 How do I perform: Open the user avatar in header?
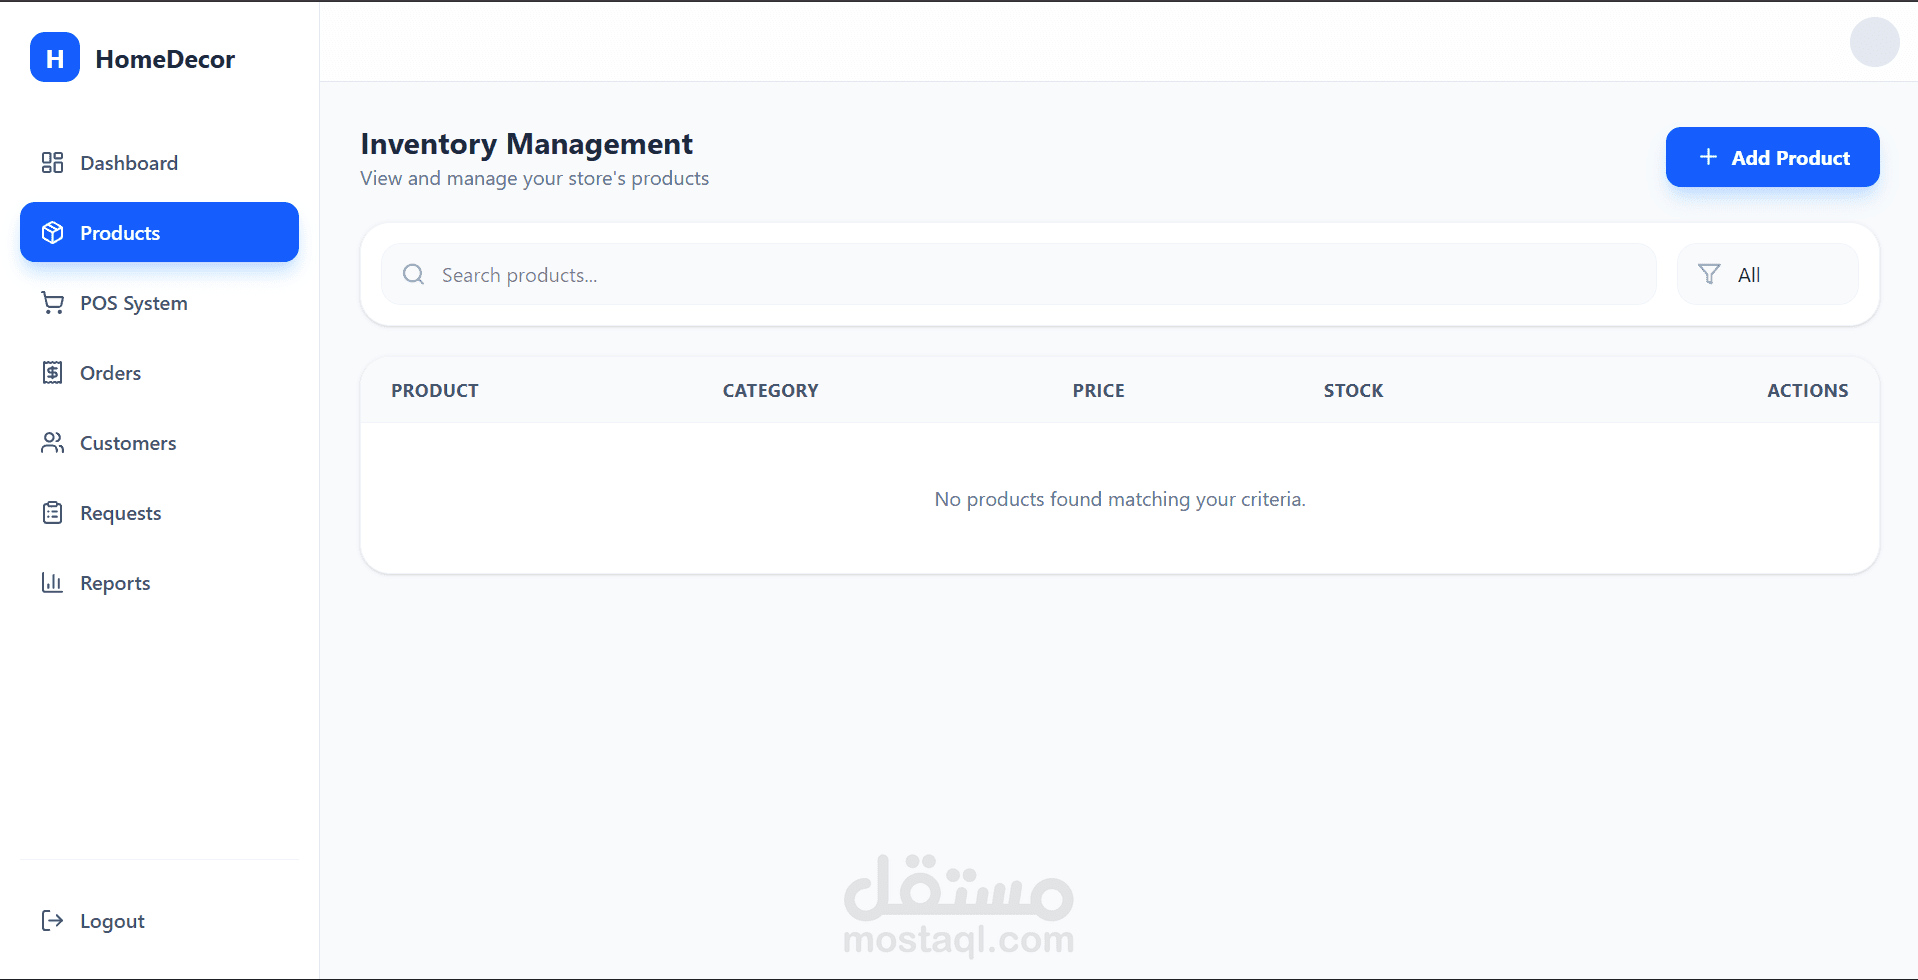[x=1874, y=42]
